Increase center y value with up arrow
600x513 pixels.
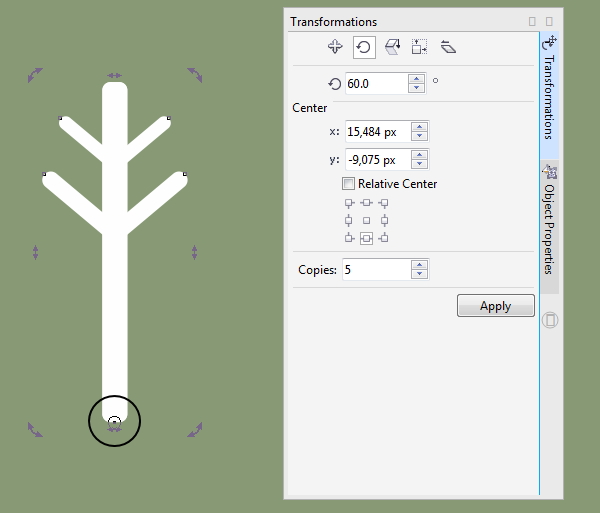pyautogui.click(x=419, y=155)
